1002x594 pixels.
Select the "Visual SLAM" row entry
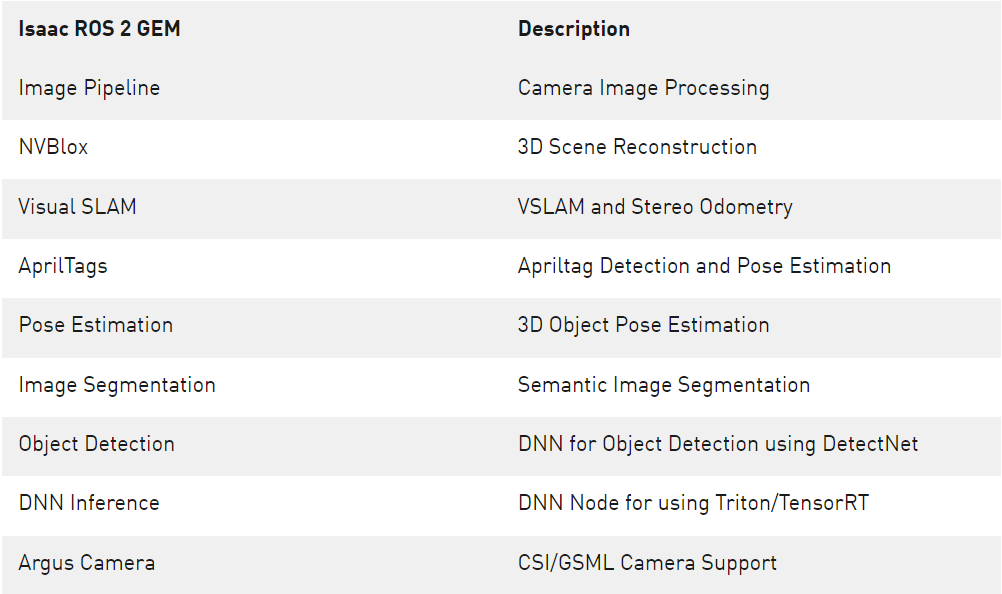coord(77,207)
